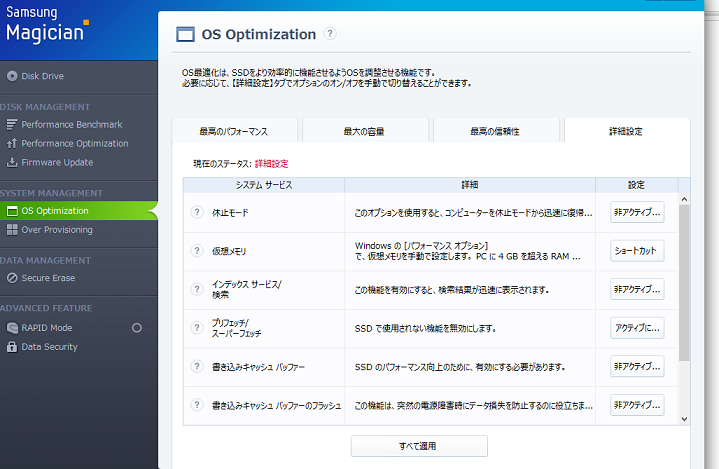This screenshot has height=469, width=719.
Task: Click help icon for インデックス サービス row
Action: [x=197, y=289]
